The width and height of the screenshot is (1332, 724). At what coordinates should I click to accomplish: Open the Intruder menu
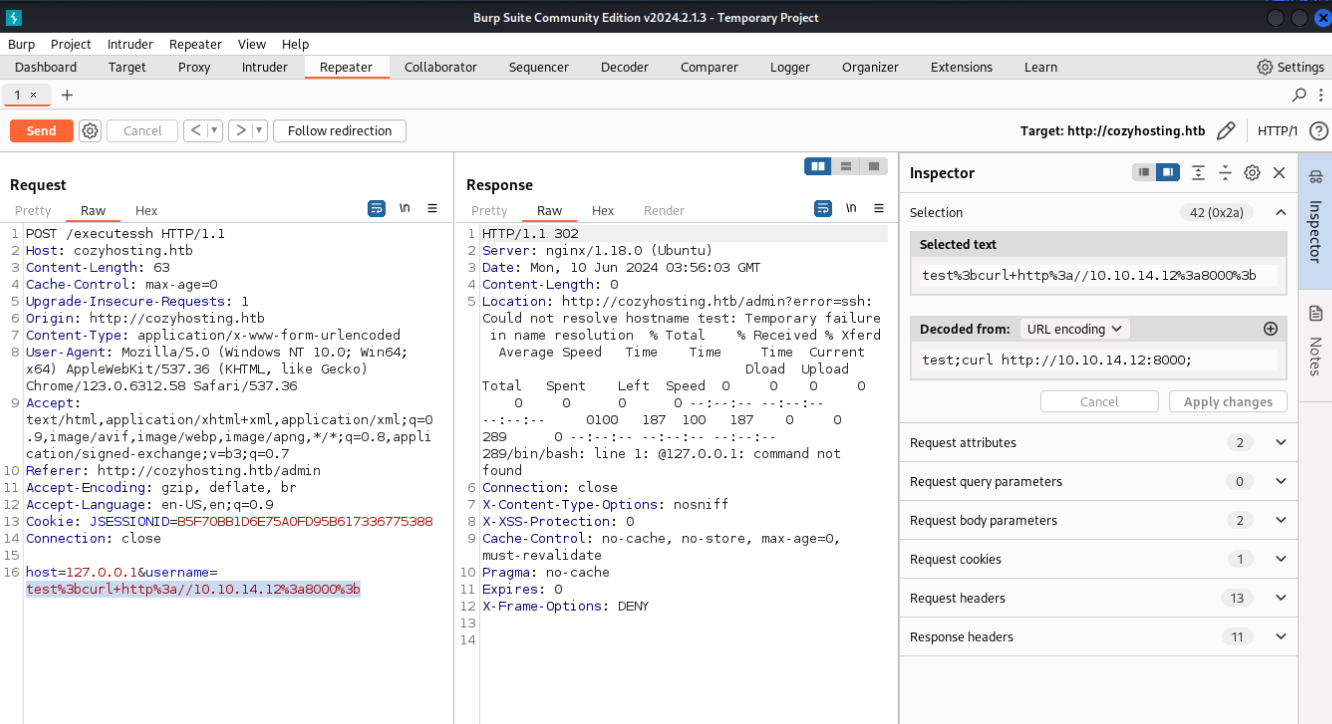[130, 44]
